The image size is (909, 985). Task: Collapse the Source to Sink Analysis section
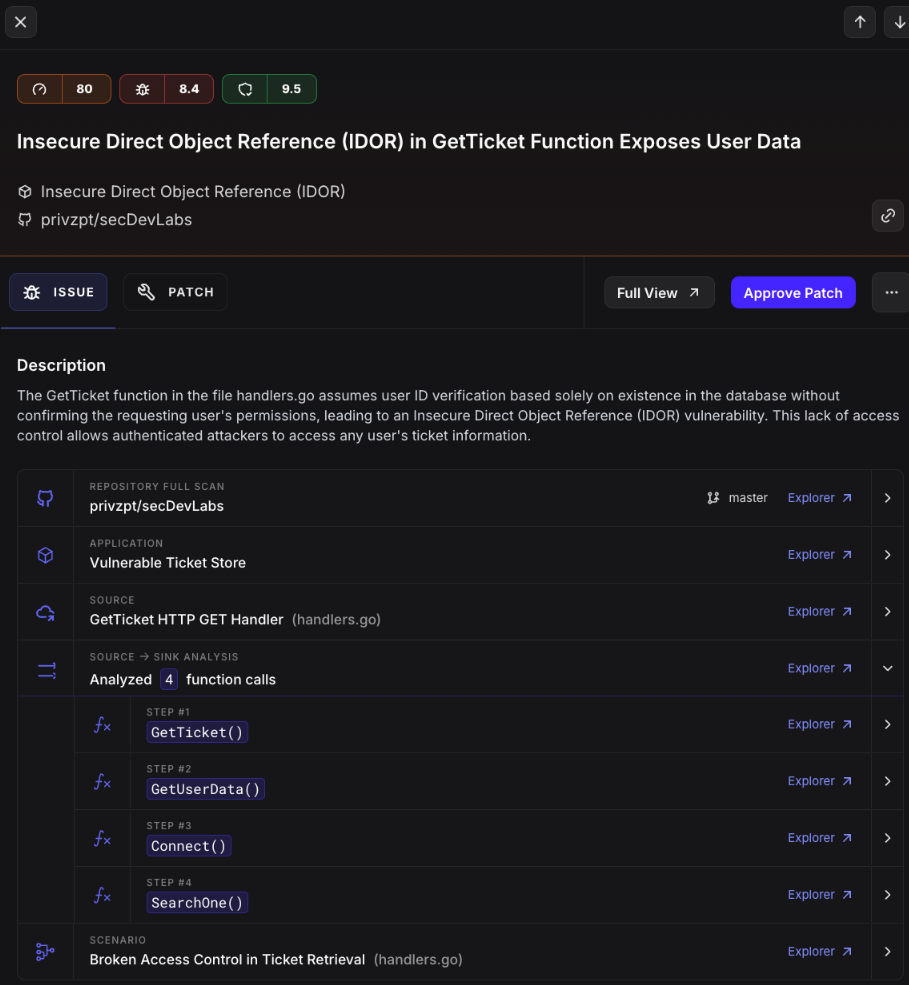pyautogui.click(x=887, y=668)
